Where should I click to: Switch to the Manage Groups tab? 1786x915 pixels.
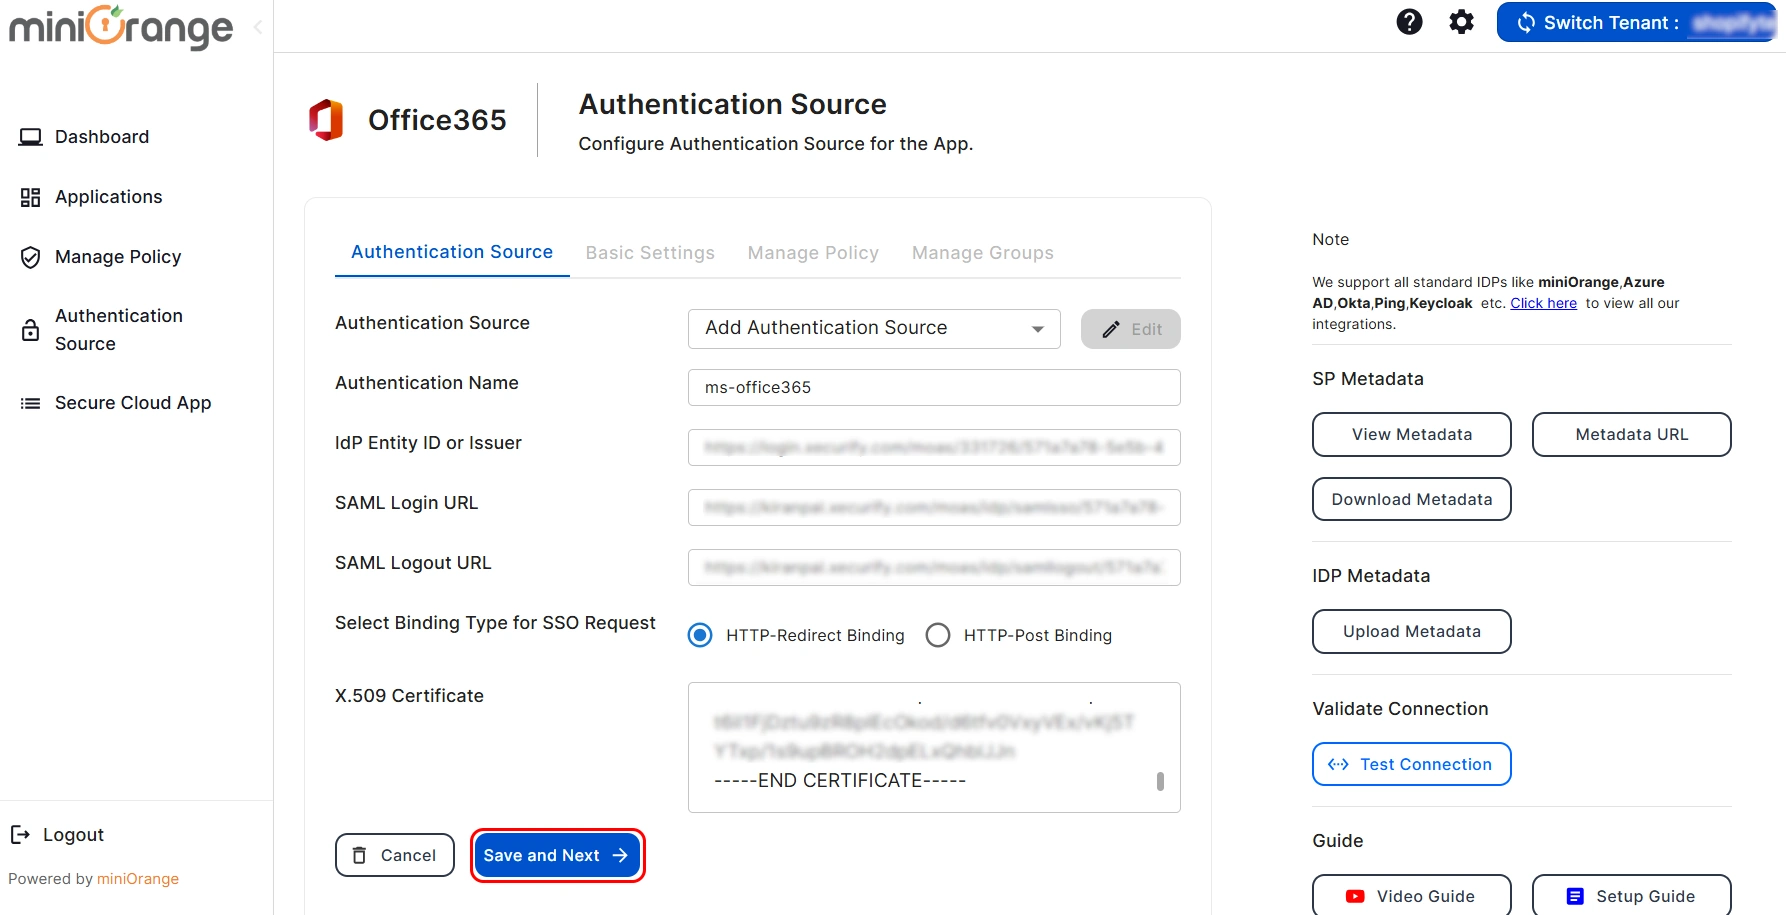983,253
